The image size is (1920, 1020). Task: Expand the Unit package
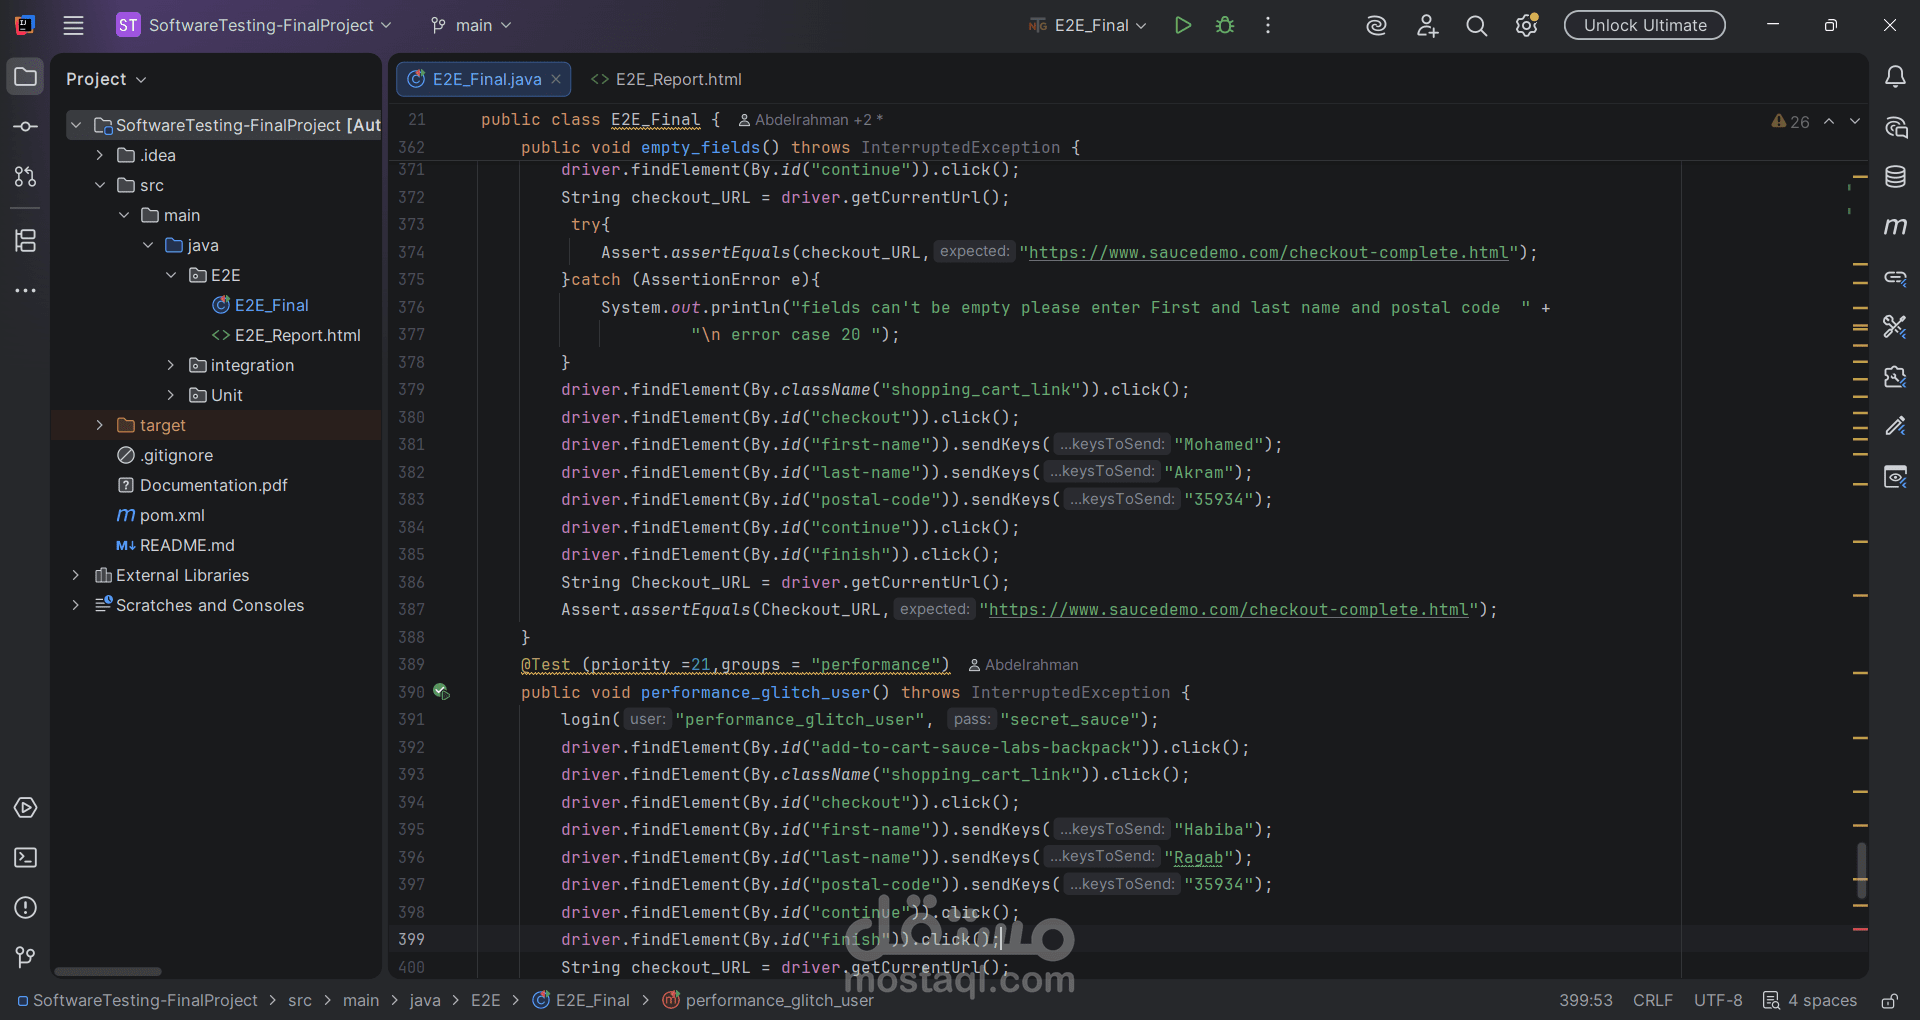[x=171, y=395]
